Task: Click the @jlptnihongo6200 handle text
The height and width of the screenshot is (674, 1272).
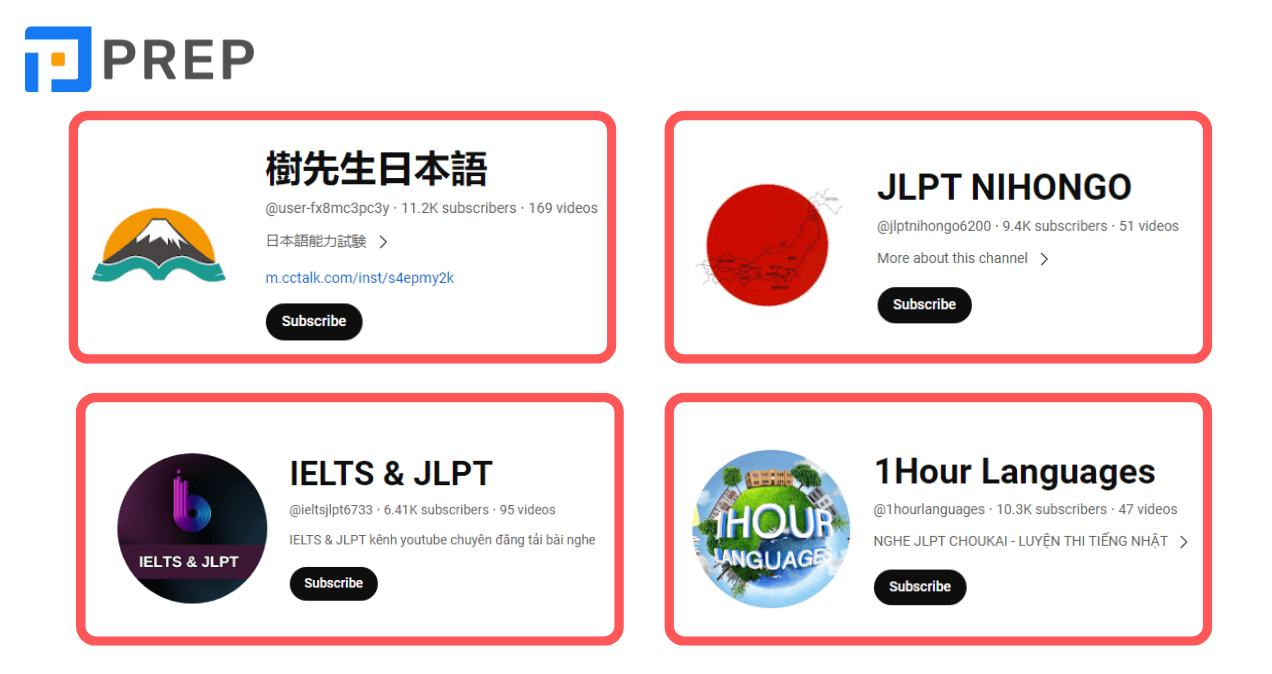Action: pos(934,226)
